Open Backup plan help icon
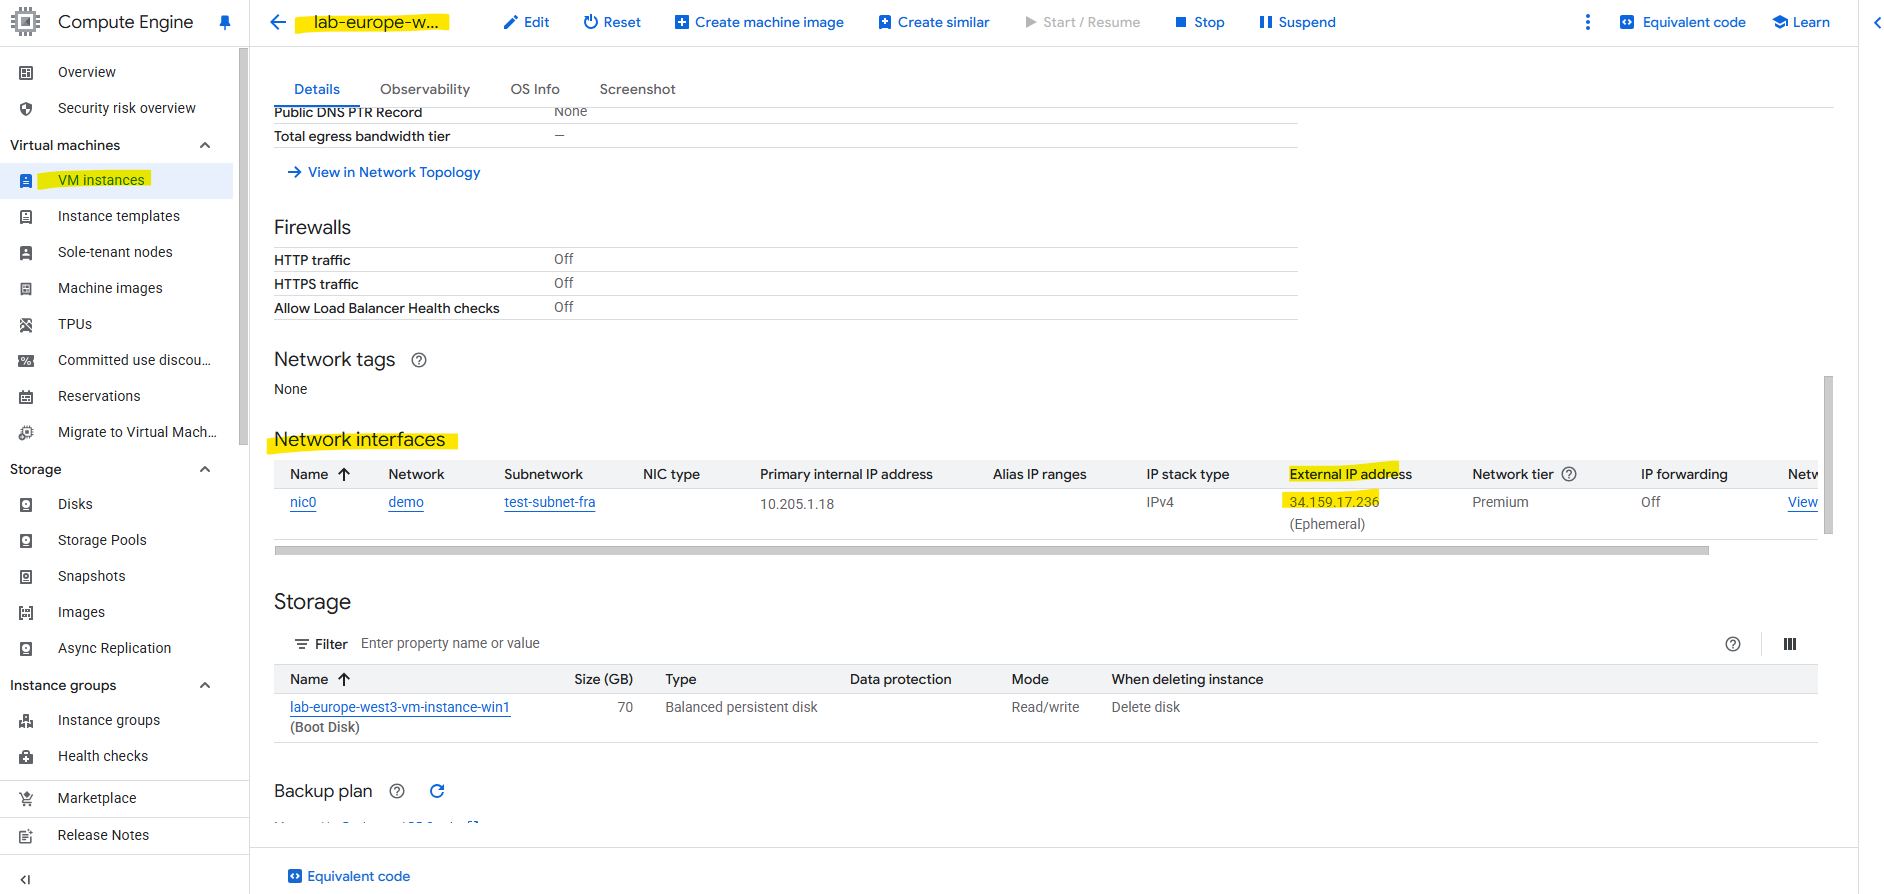Screen dimensions: 1884x894 397,791
